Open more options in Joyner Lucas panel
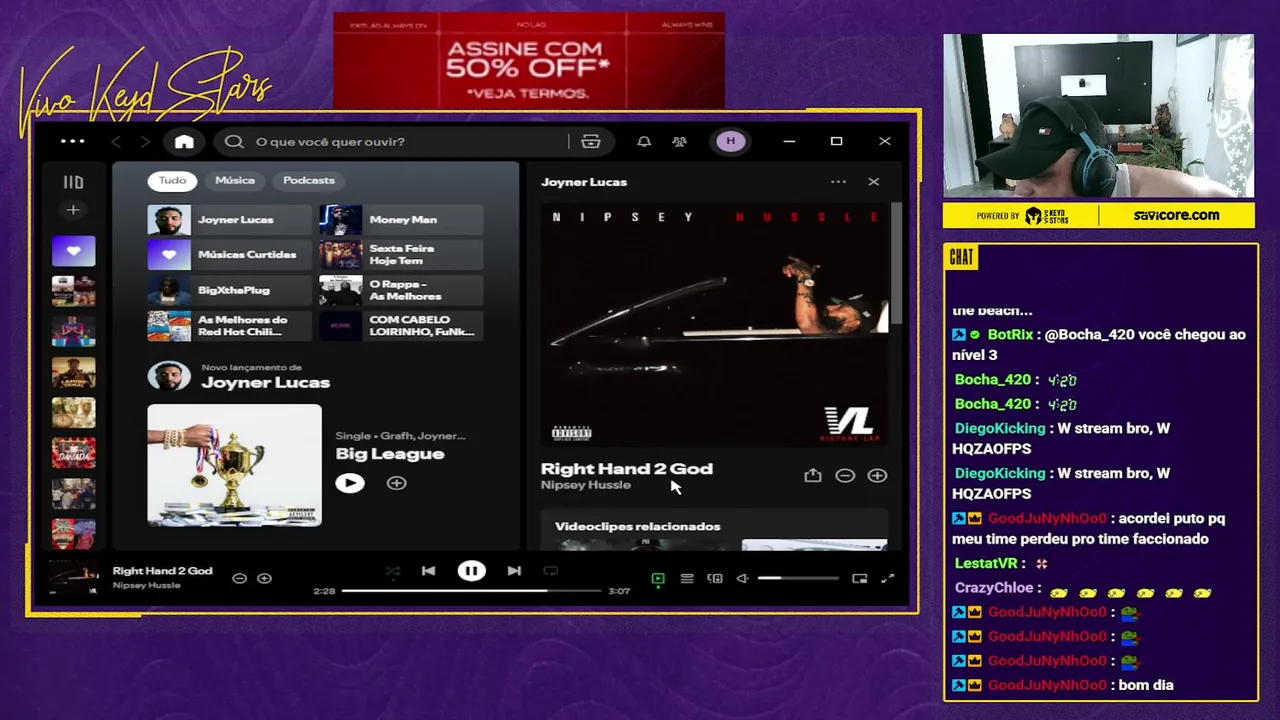1280x720 pixels. [x=838, y=182]
